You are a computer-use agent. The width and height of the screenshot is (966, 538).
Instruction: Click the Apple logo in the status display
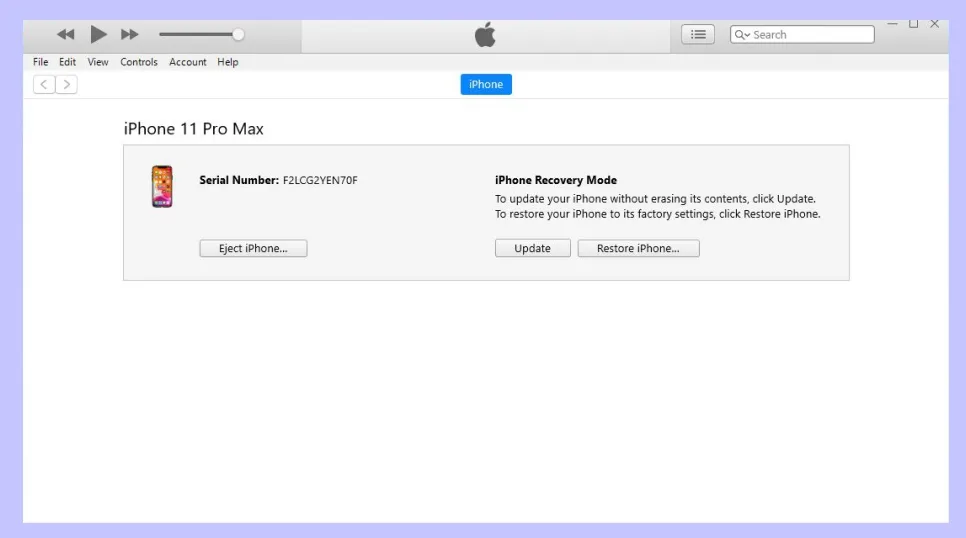(485, 35)
